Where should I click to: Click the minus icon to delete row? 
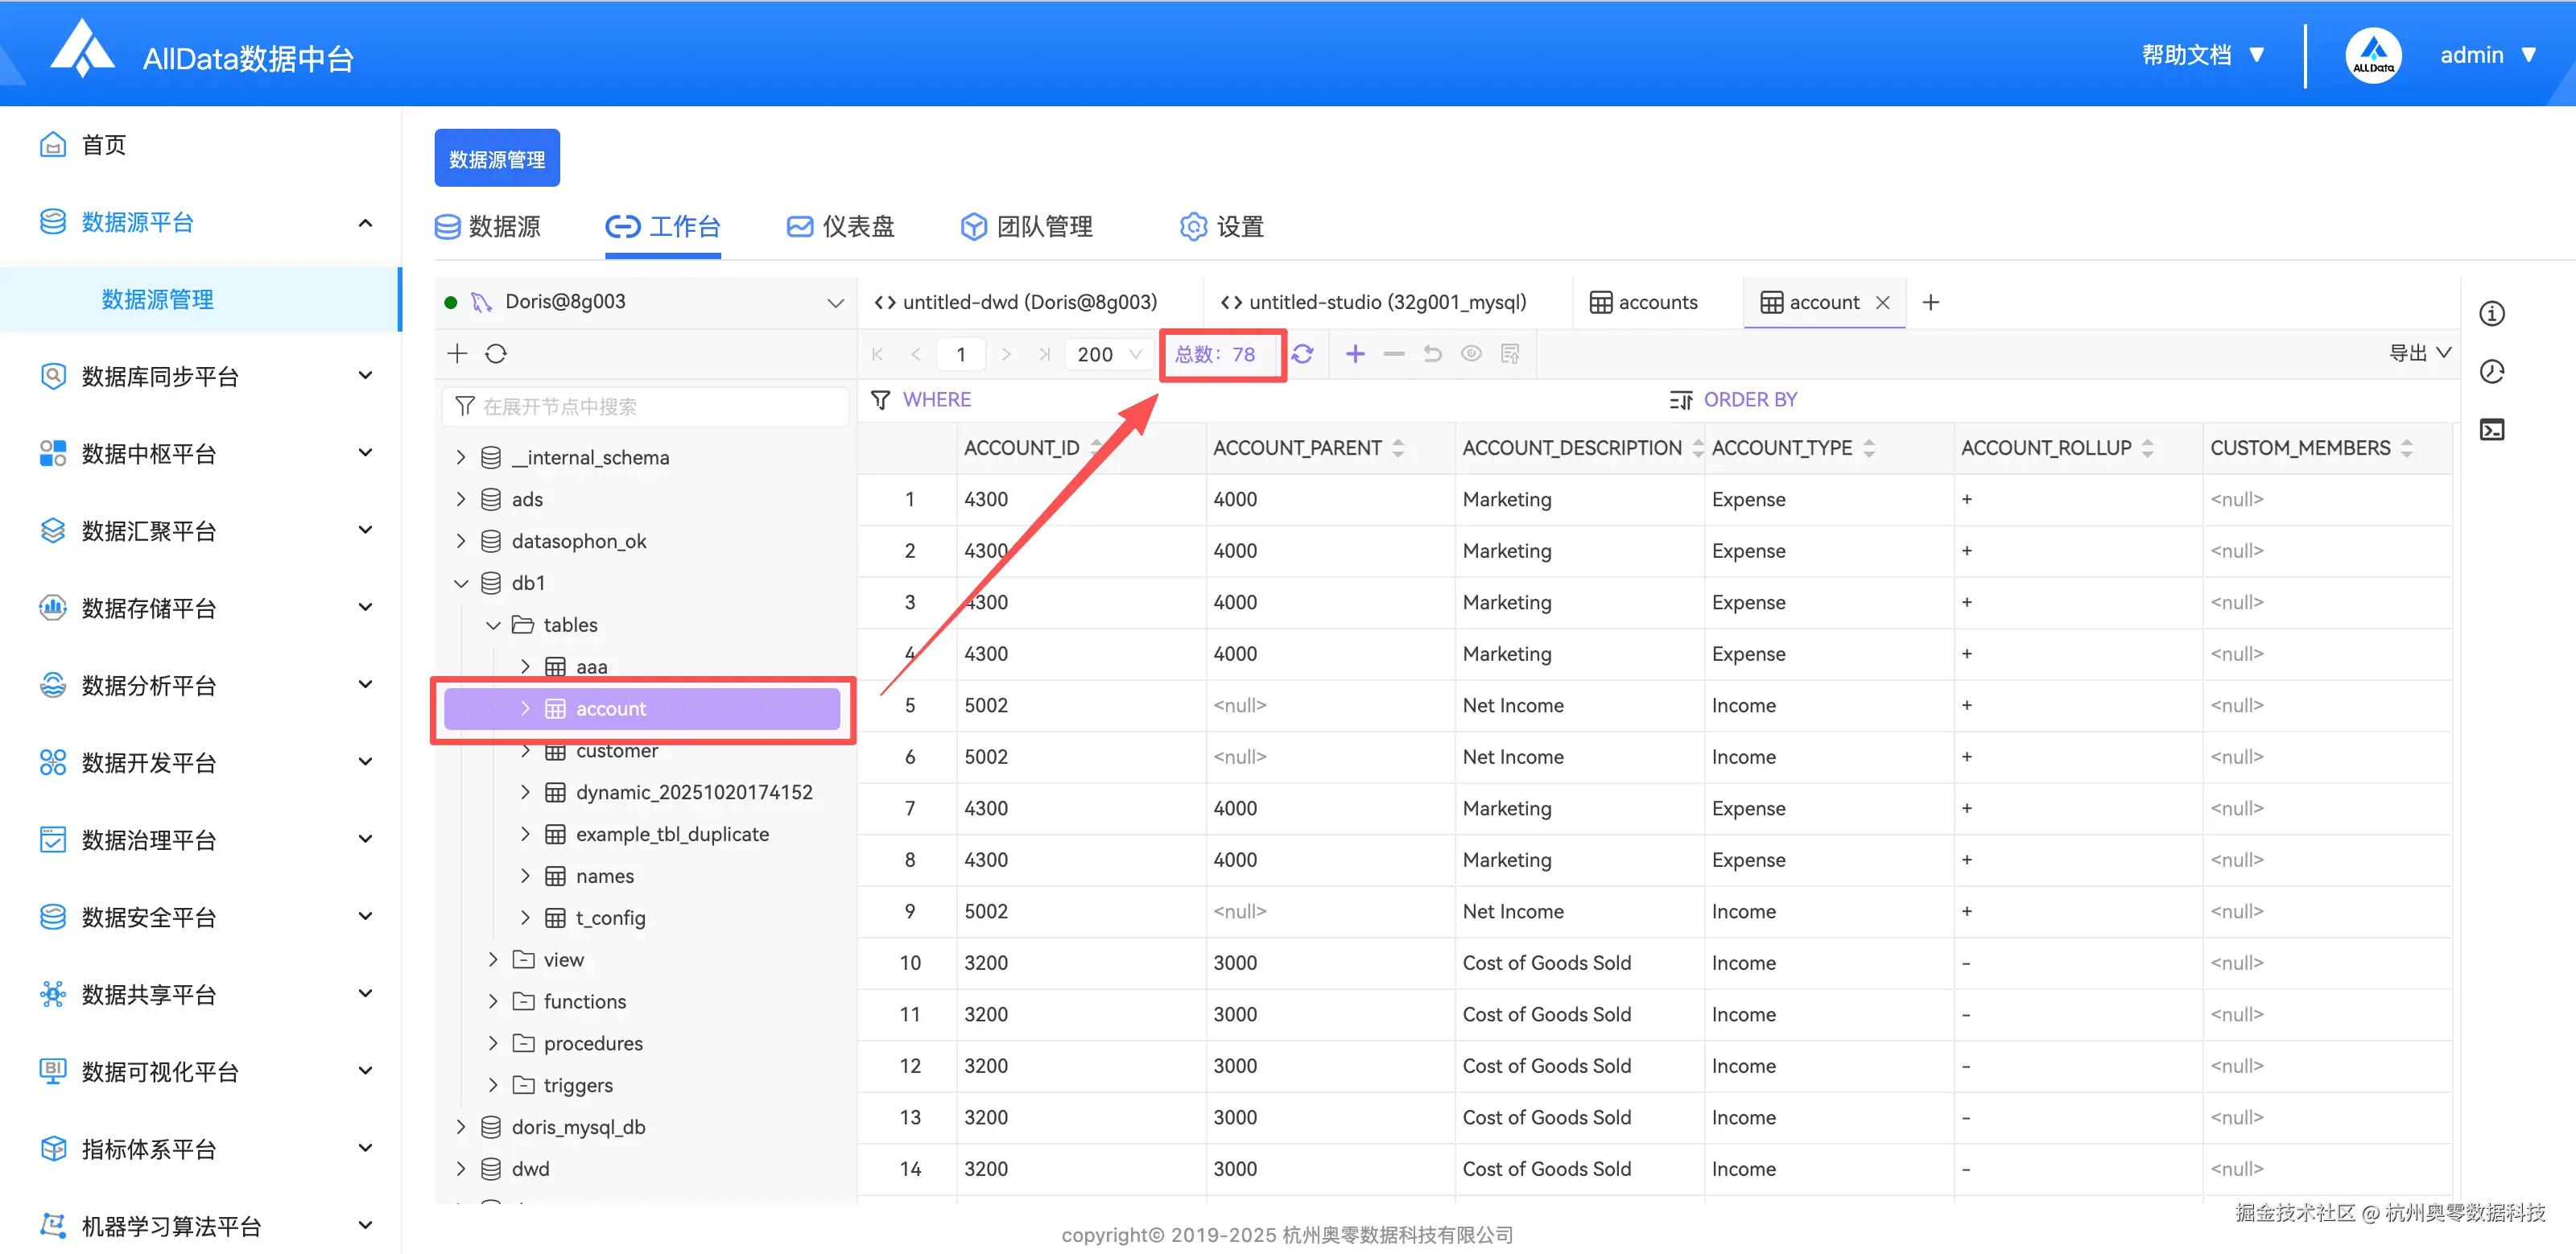tap(1393, 354)
